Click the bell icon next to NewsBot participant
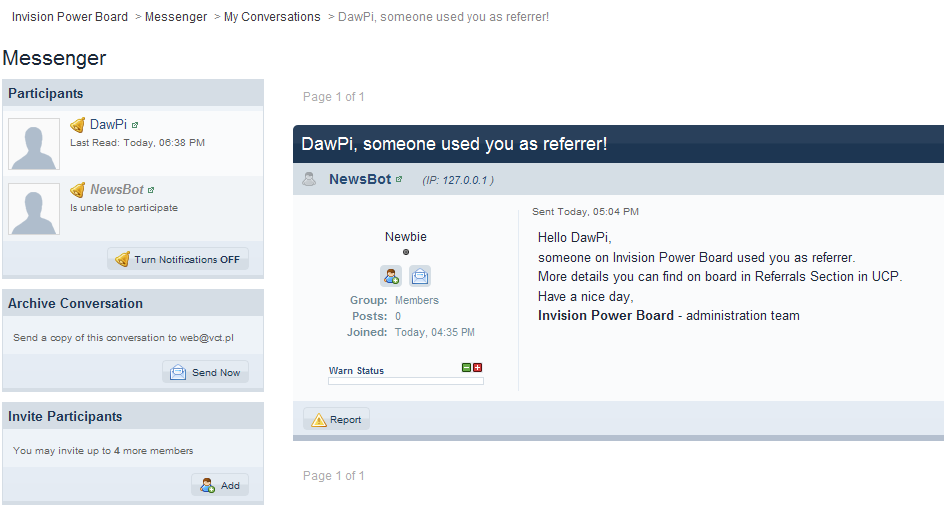Screen dimensions: 944x515 77,190
